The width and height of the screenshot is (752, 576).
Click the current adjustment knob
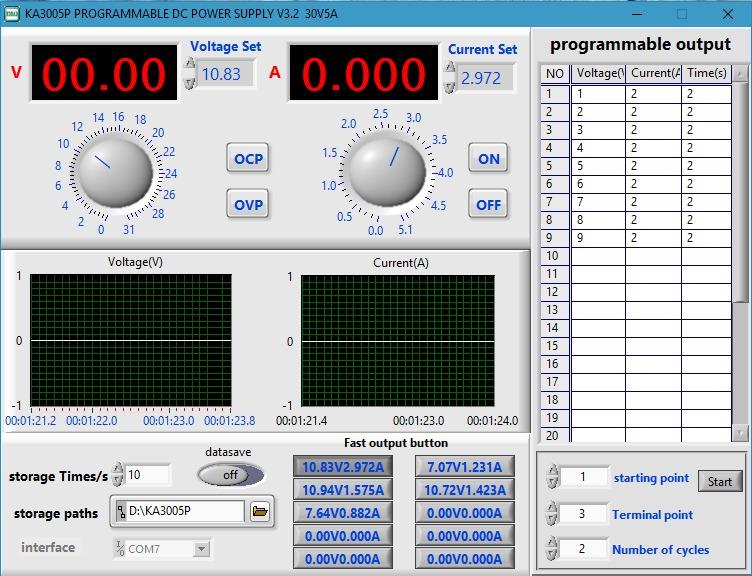tap(386, 170)
